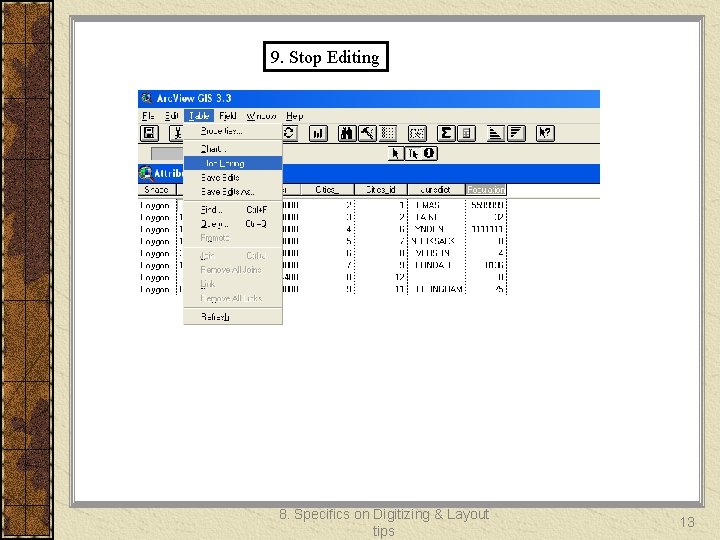Screen dimensions: 720x540
Task: Click the Summarize sigma icon
Action: tap(446, 133)
